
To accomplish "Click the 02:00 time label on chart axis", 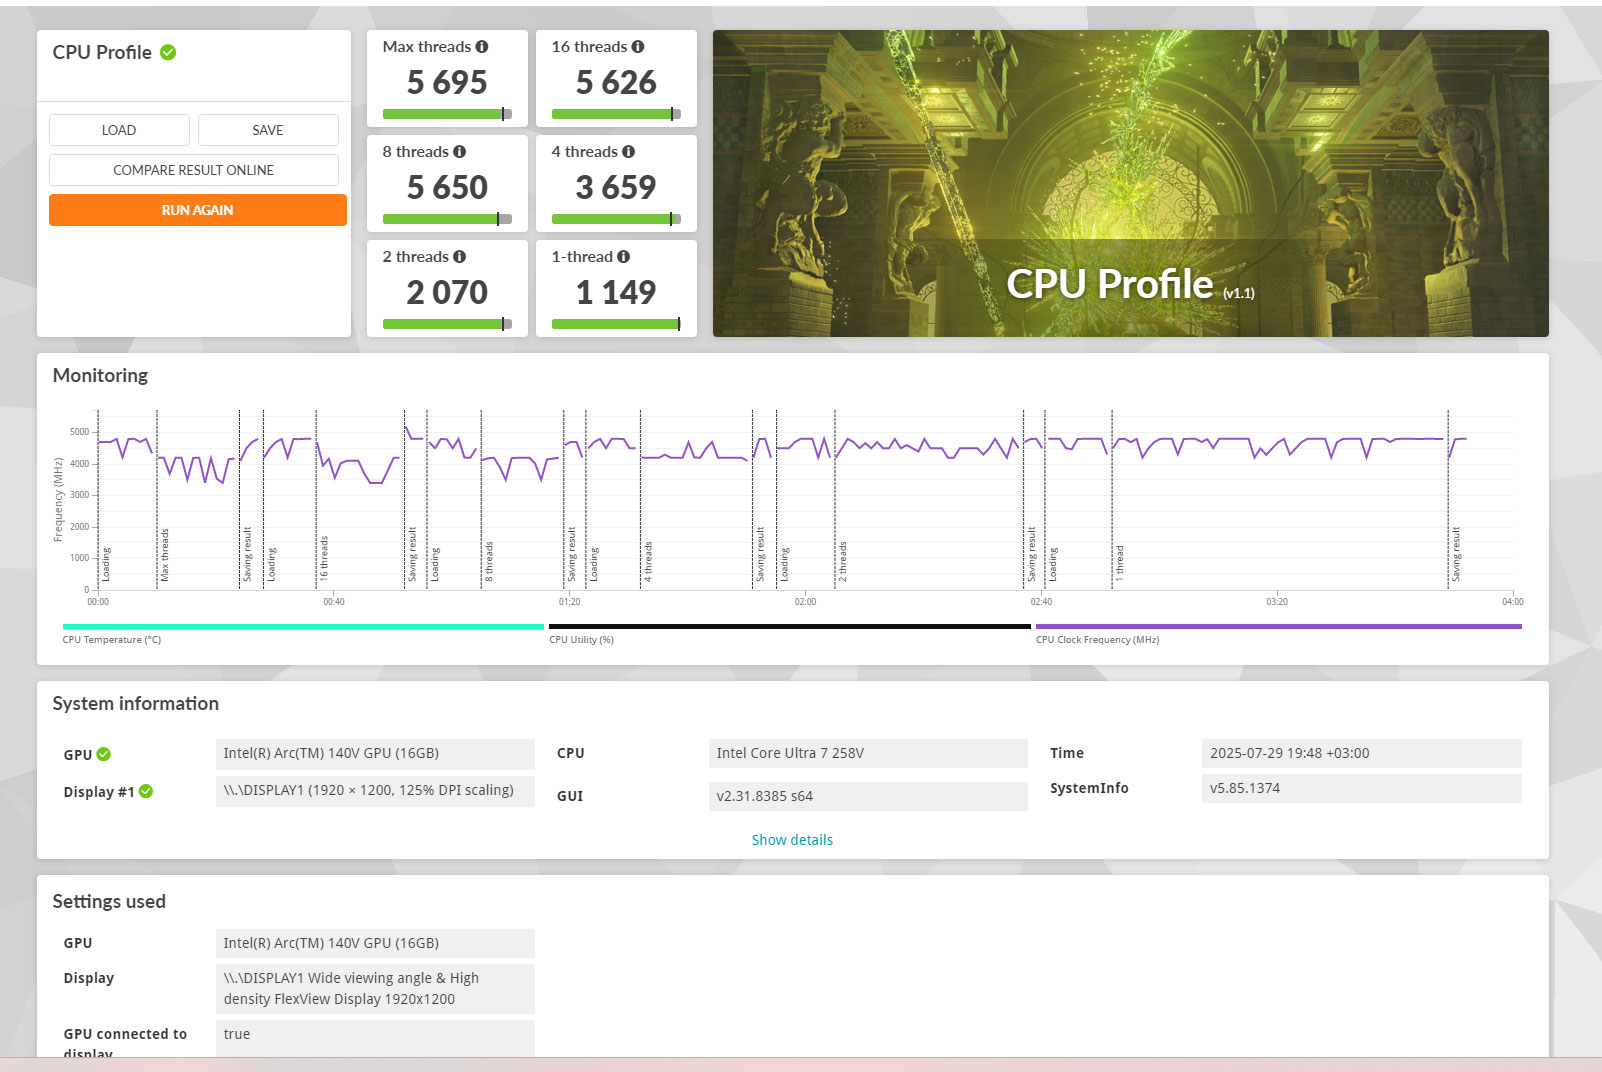I will (x=805, y=602).
